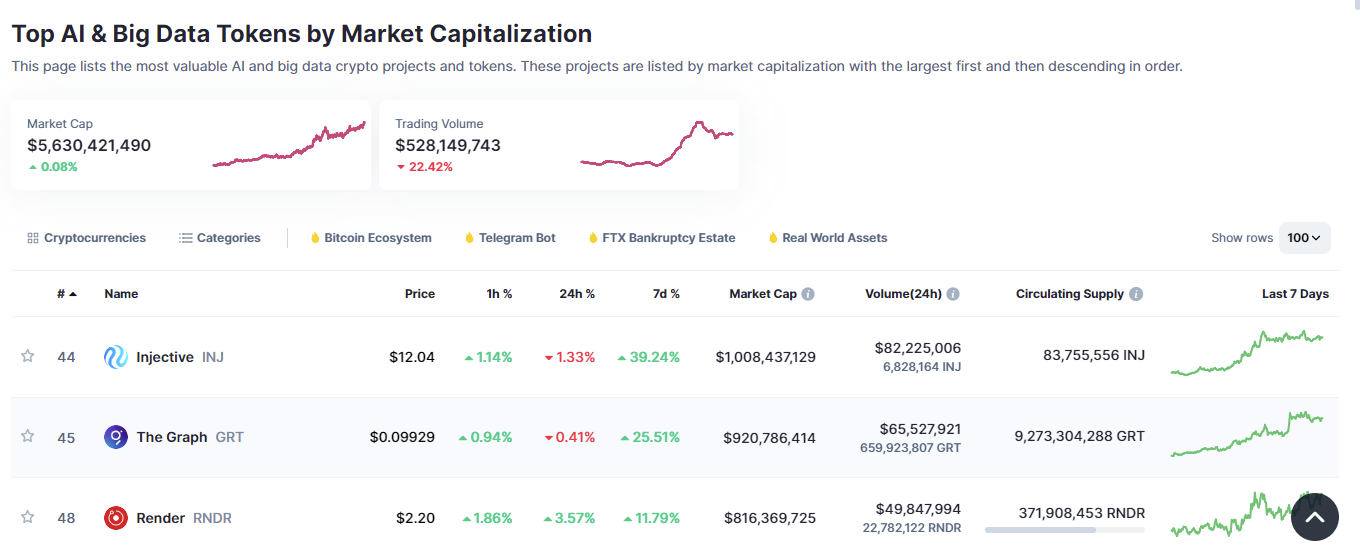Image resolution: width=1360 pixels, height=553 pixels.
Task: Click Injective price $12.04
Action: 412,357
